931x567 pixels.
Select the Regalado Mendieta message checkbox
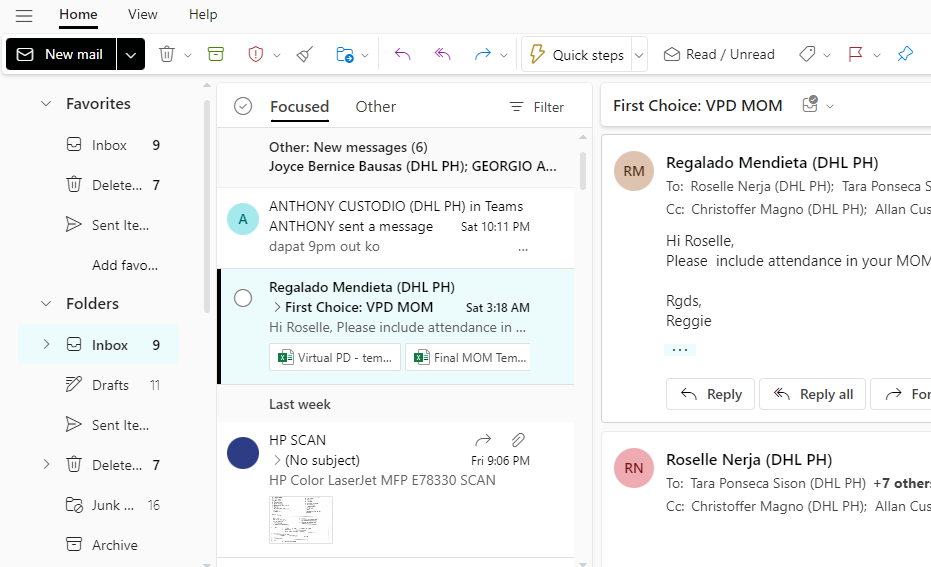(243, 298)
